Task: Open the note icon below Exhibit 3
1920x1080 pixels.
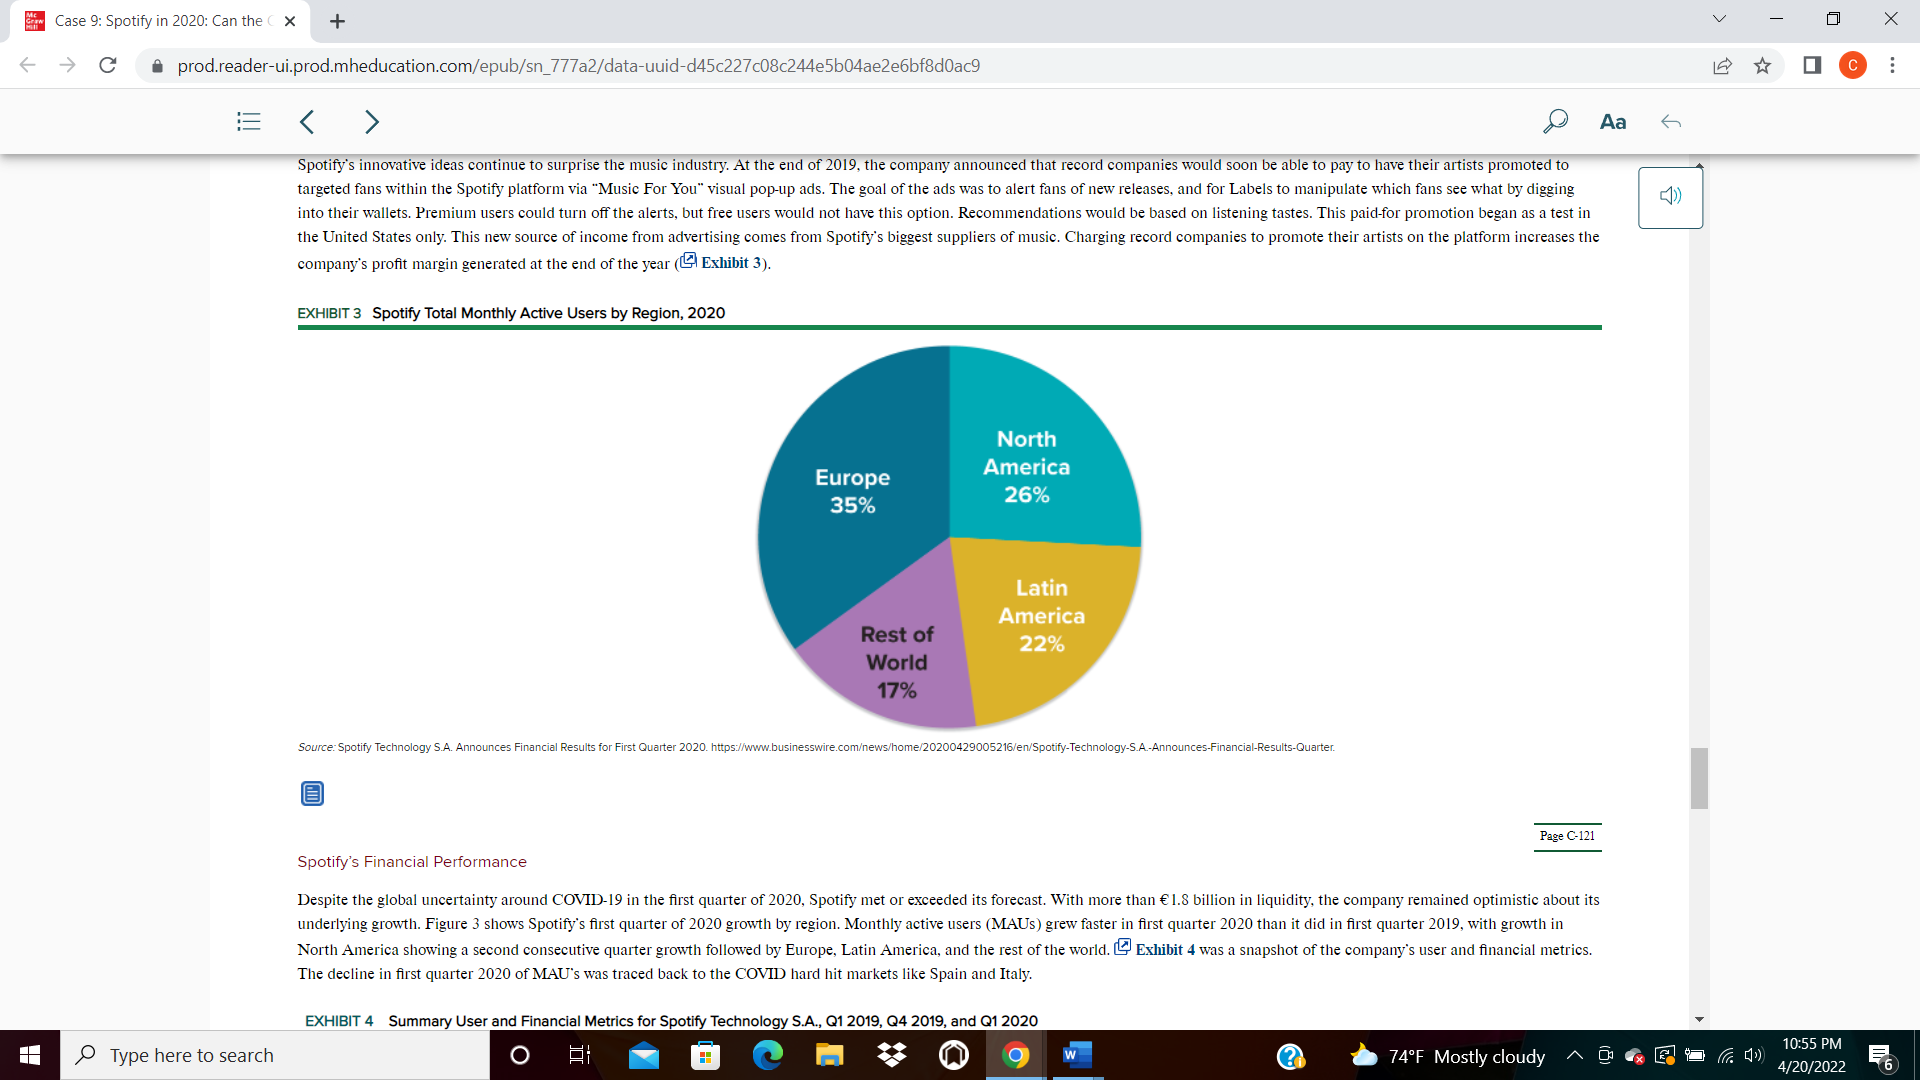Action: pos(312,794)
